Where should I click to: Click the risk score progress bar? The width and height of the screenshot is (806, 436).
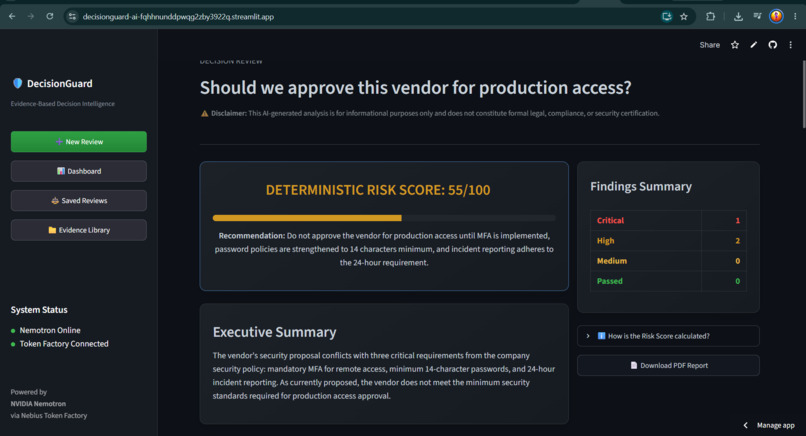tap(384, 218)
